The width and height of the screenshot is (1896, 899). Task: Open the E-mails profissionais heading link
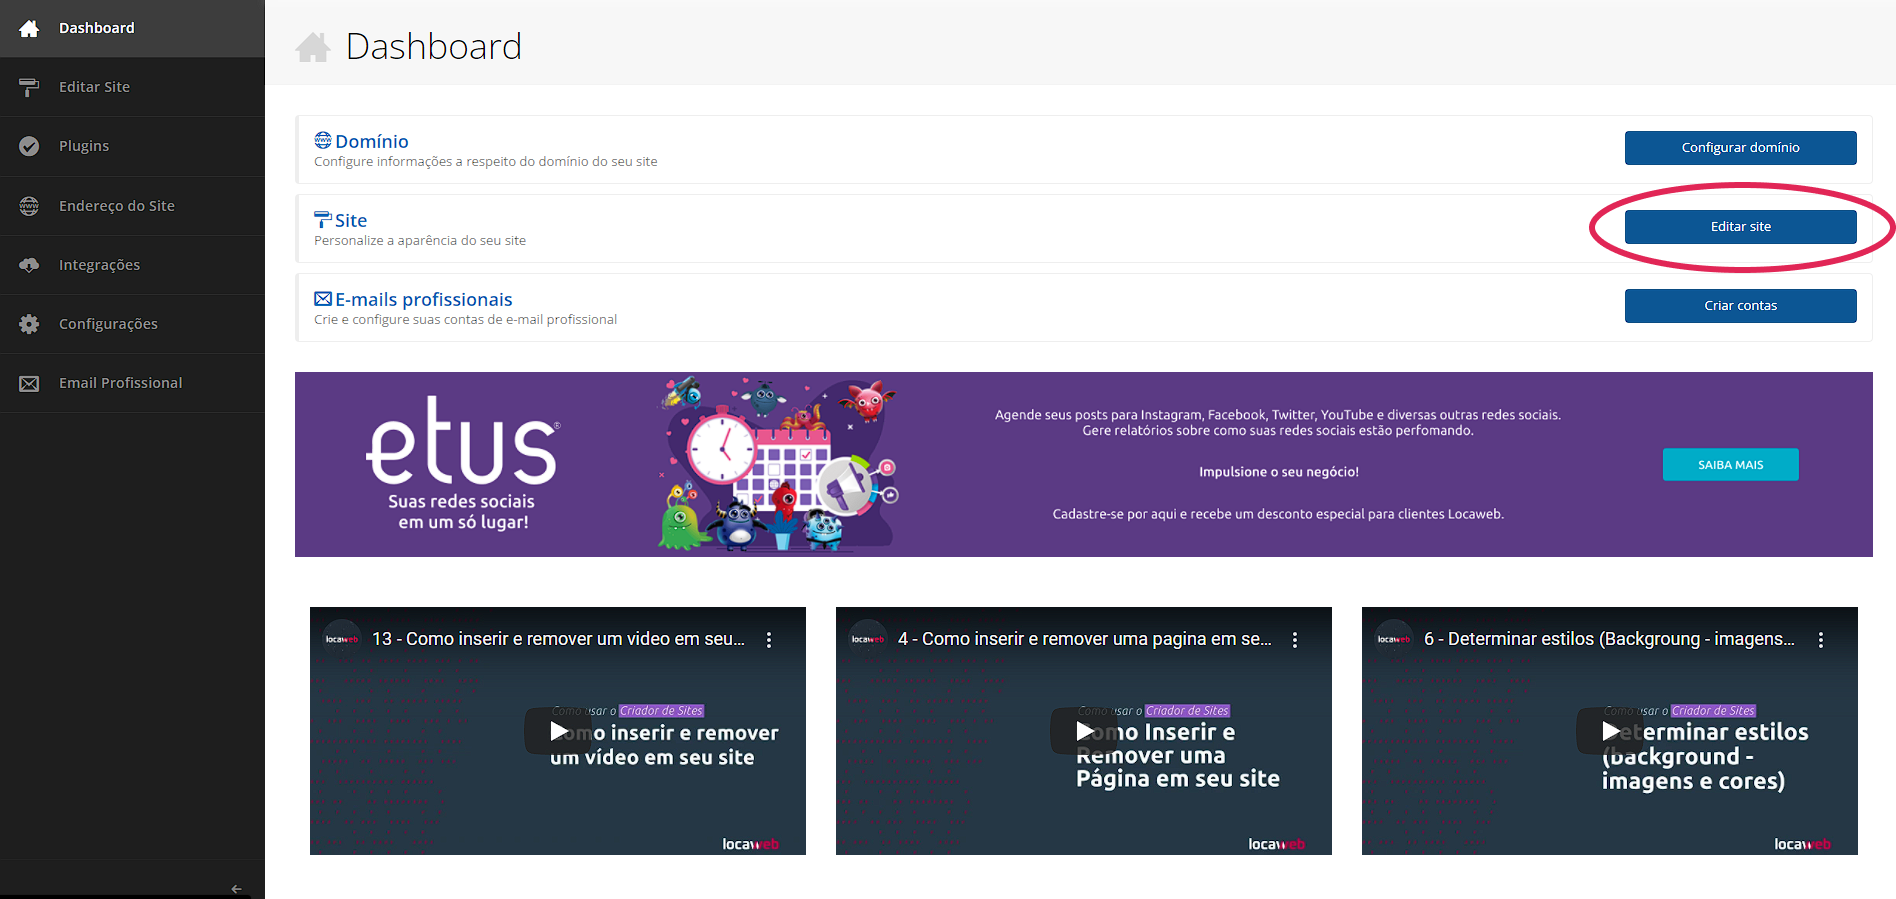pos(424,299)
